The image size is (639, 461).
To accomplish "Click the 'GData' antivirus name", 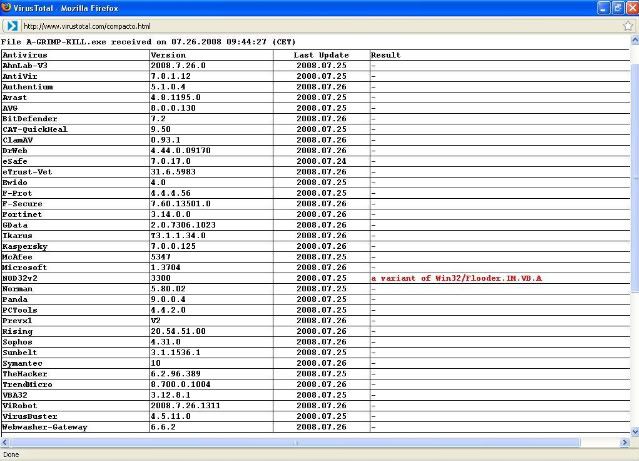I will coord(15,225).
